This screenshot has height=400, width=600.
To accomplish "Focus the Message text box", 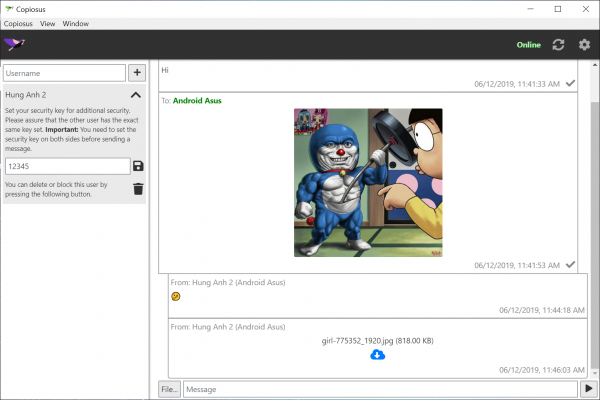I will point(380,389).
